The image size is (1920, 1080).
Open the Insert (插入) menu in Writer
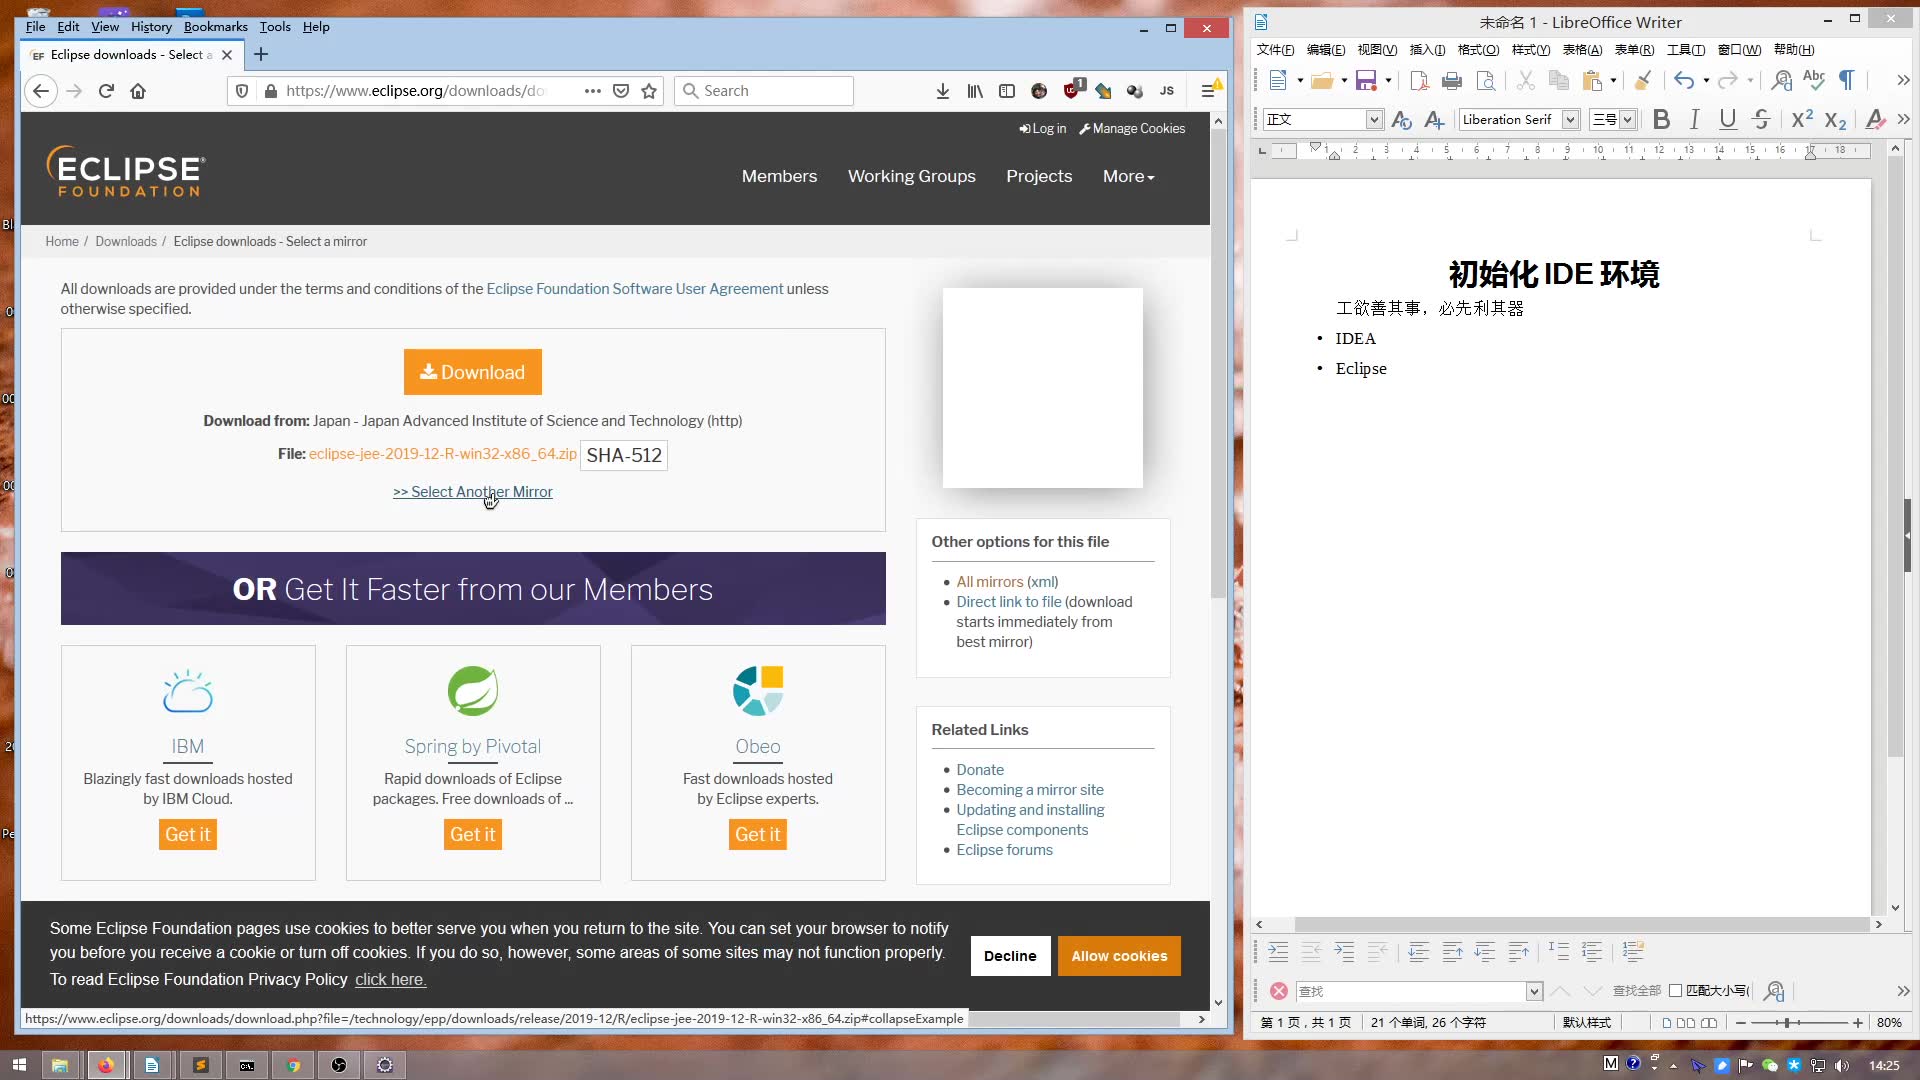tap(1427, 50)
